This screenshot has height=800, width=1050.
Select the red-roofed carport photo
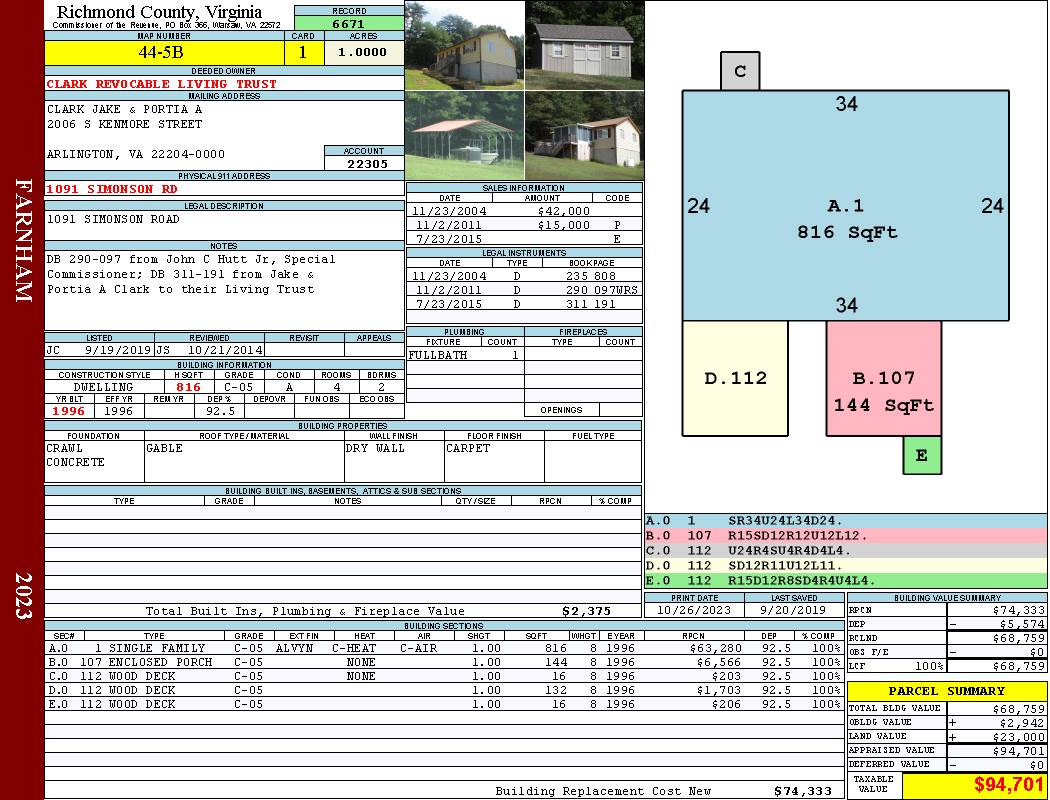click(x=464, y=135)
